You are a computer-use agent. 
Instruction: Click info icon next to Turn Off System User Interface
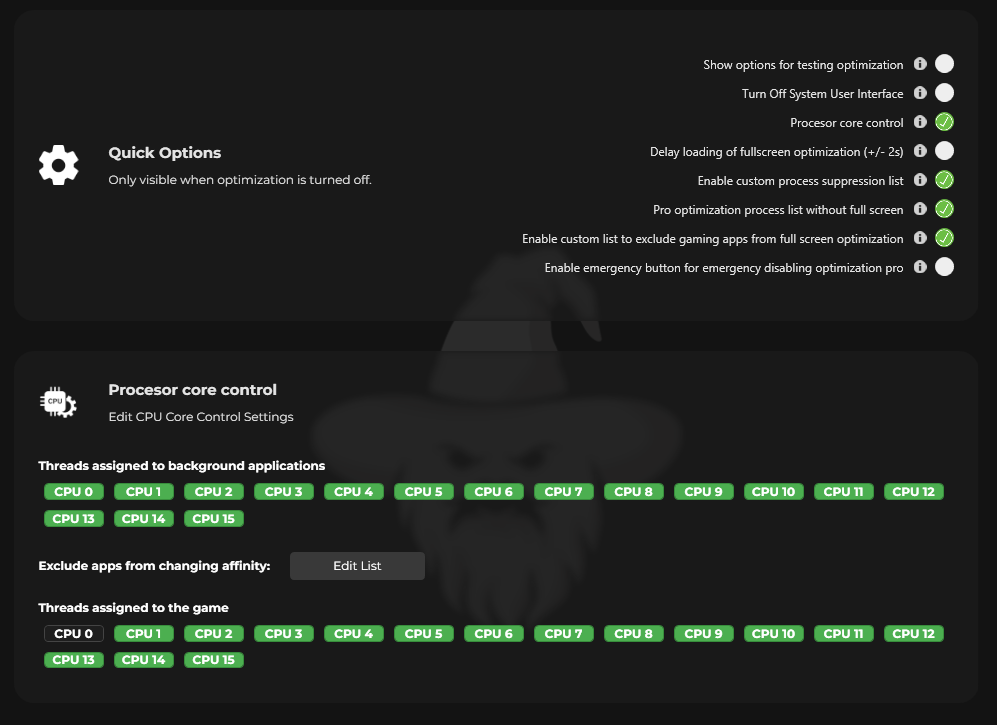coord(920,93)
